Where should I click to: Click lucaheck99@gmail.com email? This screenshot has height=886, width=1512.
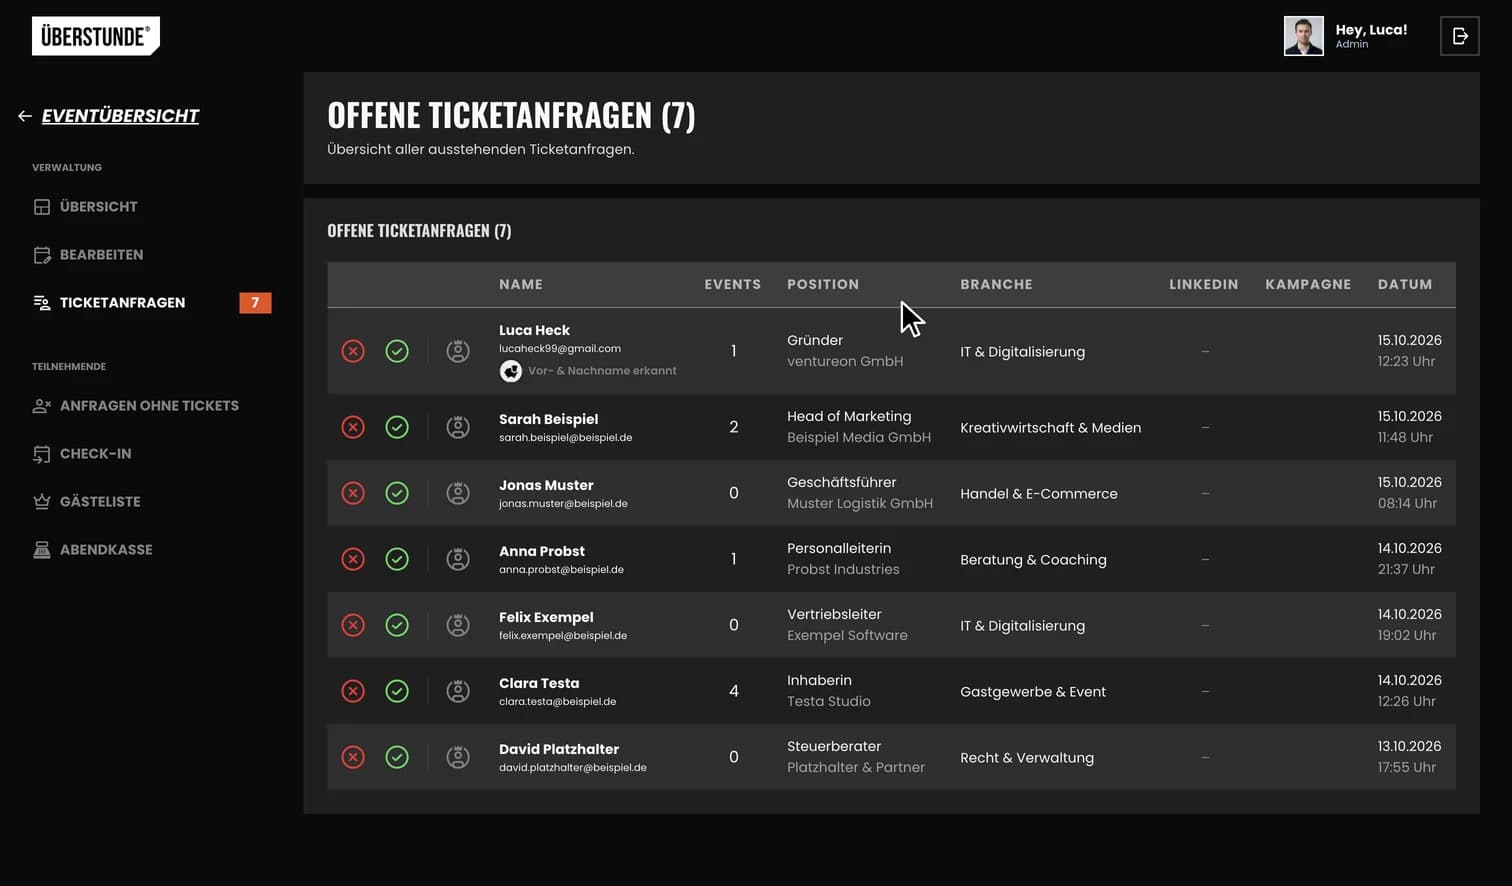[x=560, y=349]
